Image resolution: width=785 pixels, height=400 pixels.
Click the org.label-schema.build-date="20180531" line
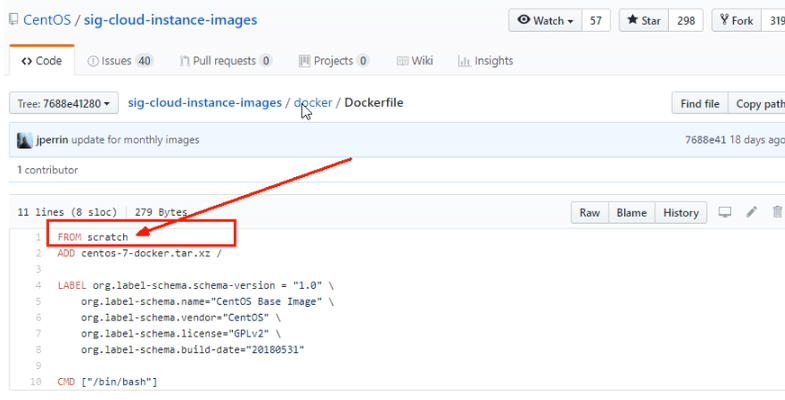193,349
